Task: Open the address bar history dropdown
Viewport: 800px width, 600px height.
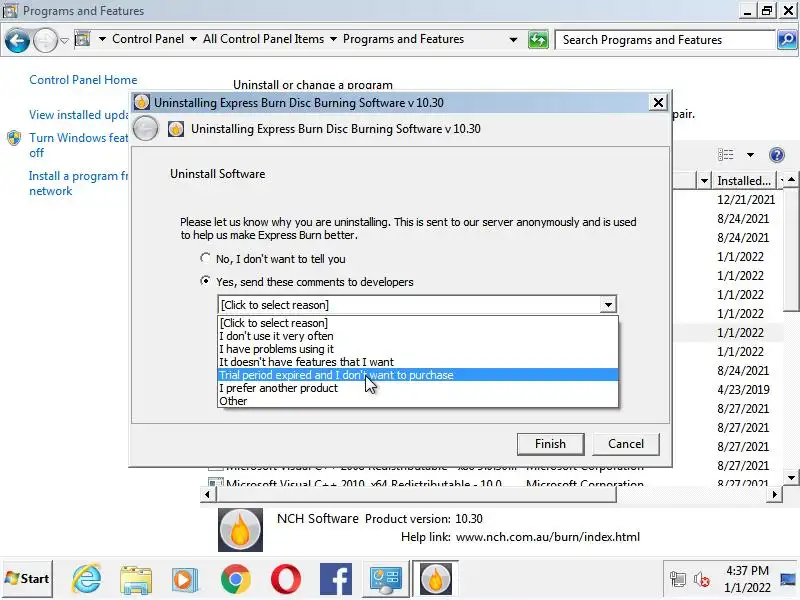Action: click(x=513, y=40)
